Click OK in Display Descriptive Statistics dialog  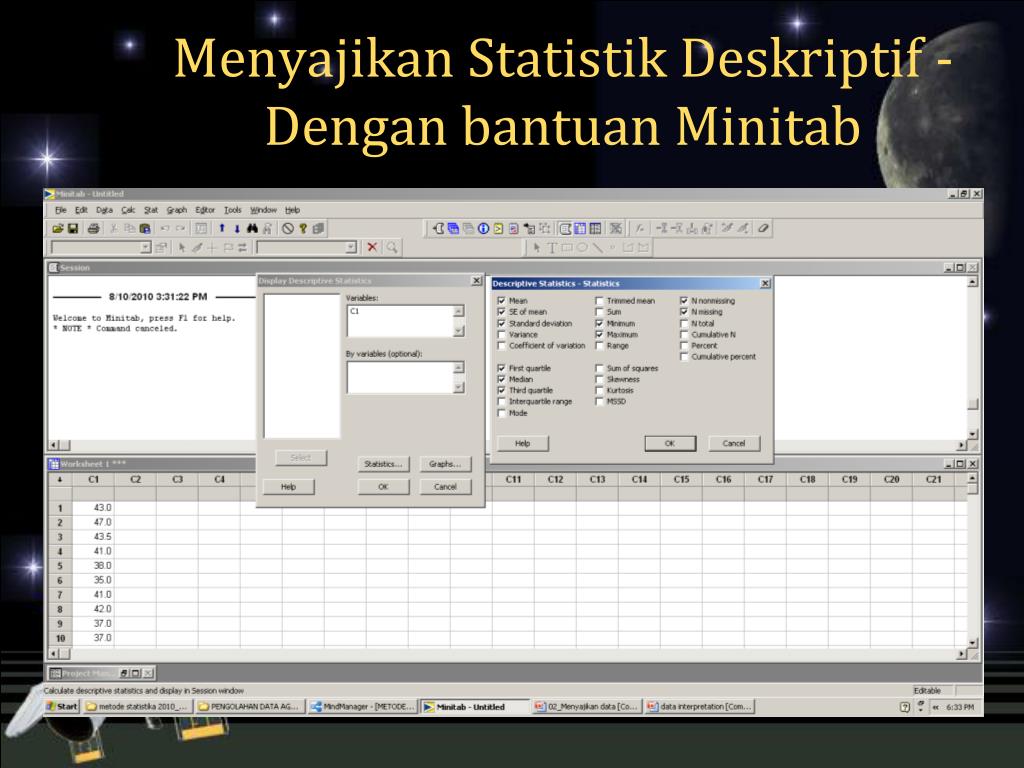[x=383, y=487]
